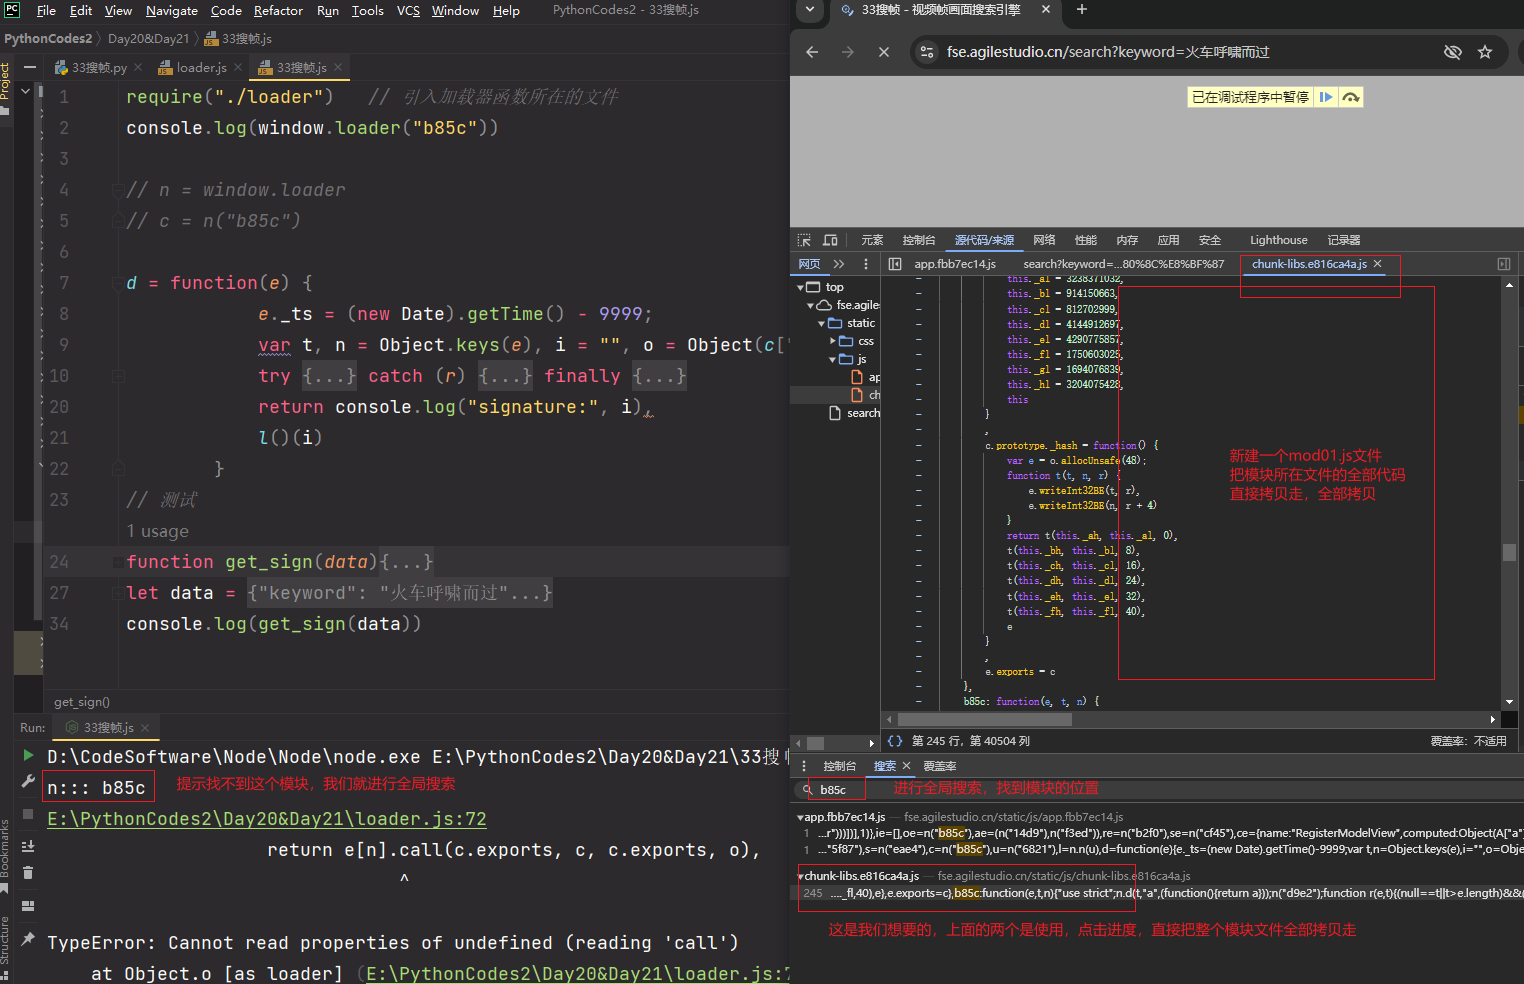The image size is (1524, 984).
Task: Open the VCS menu
Action: click(408, 10)
